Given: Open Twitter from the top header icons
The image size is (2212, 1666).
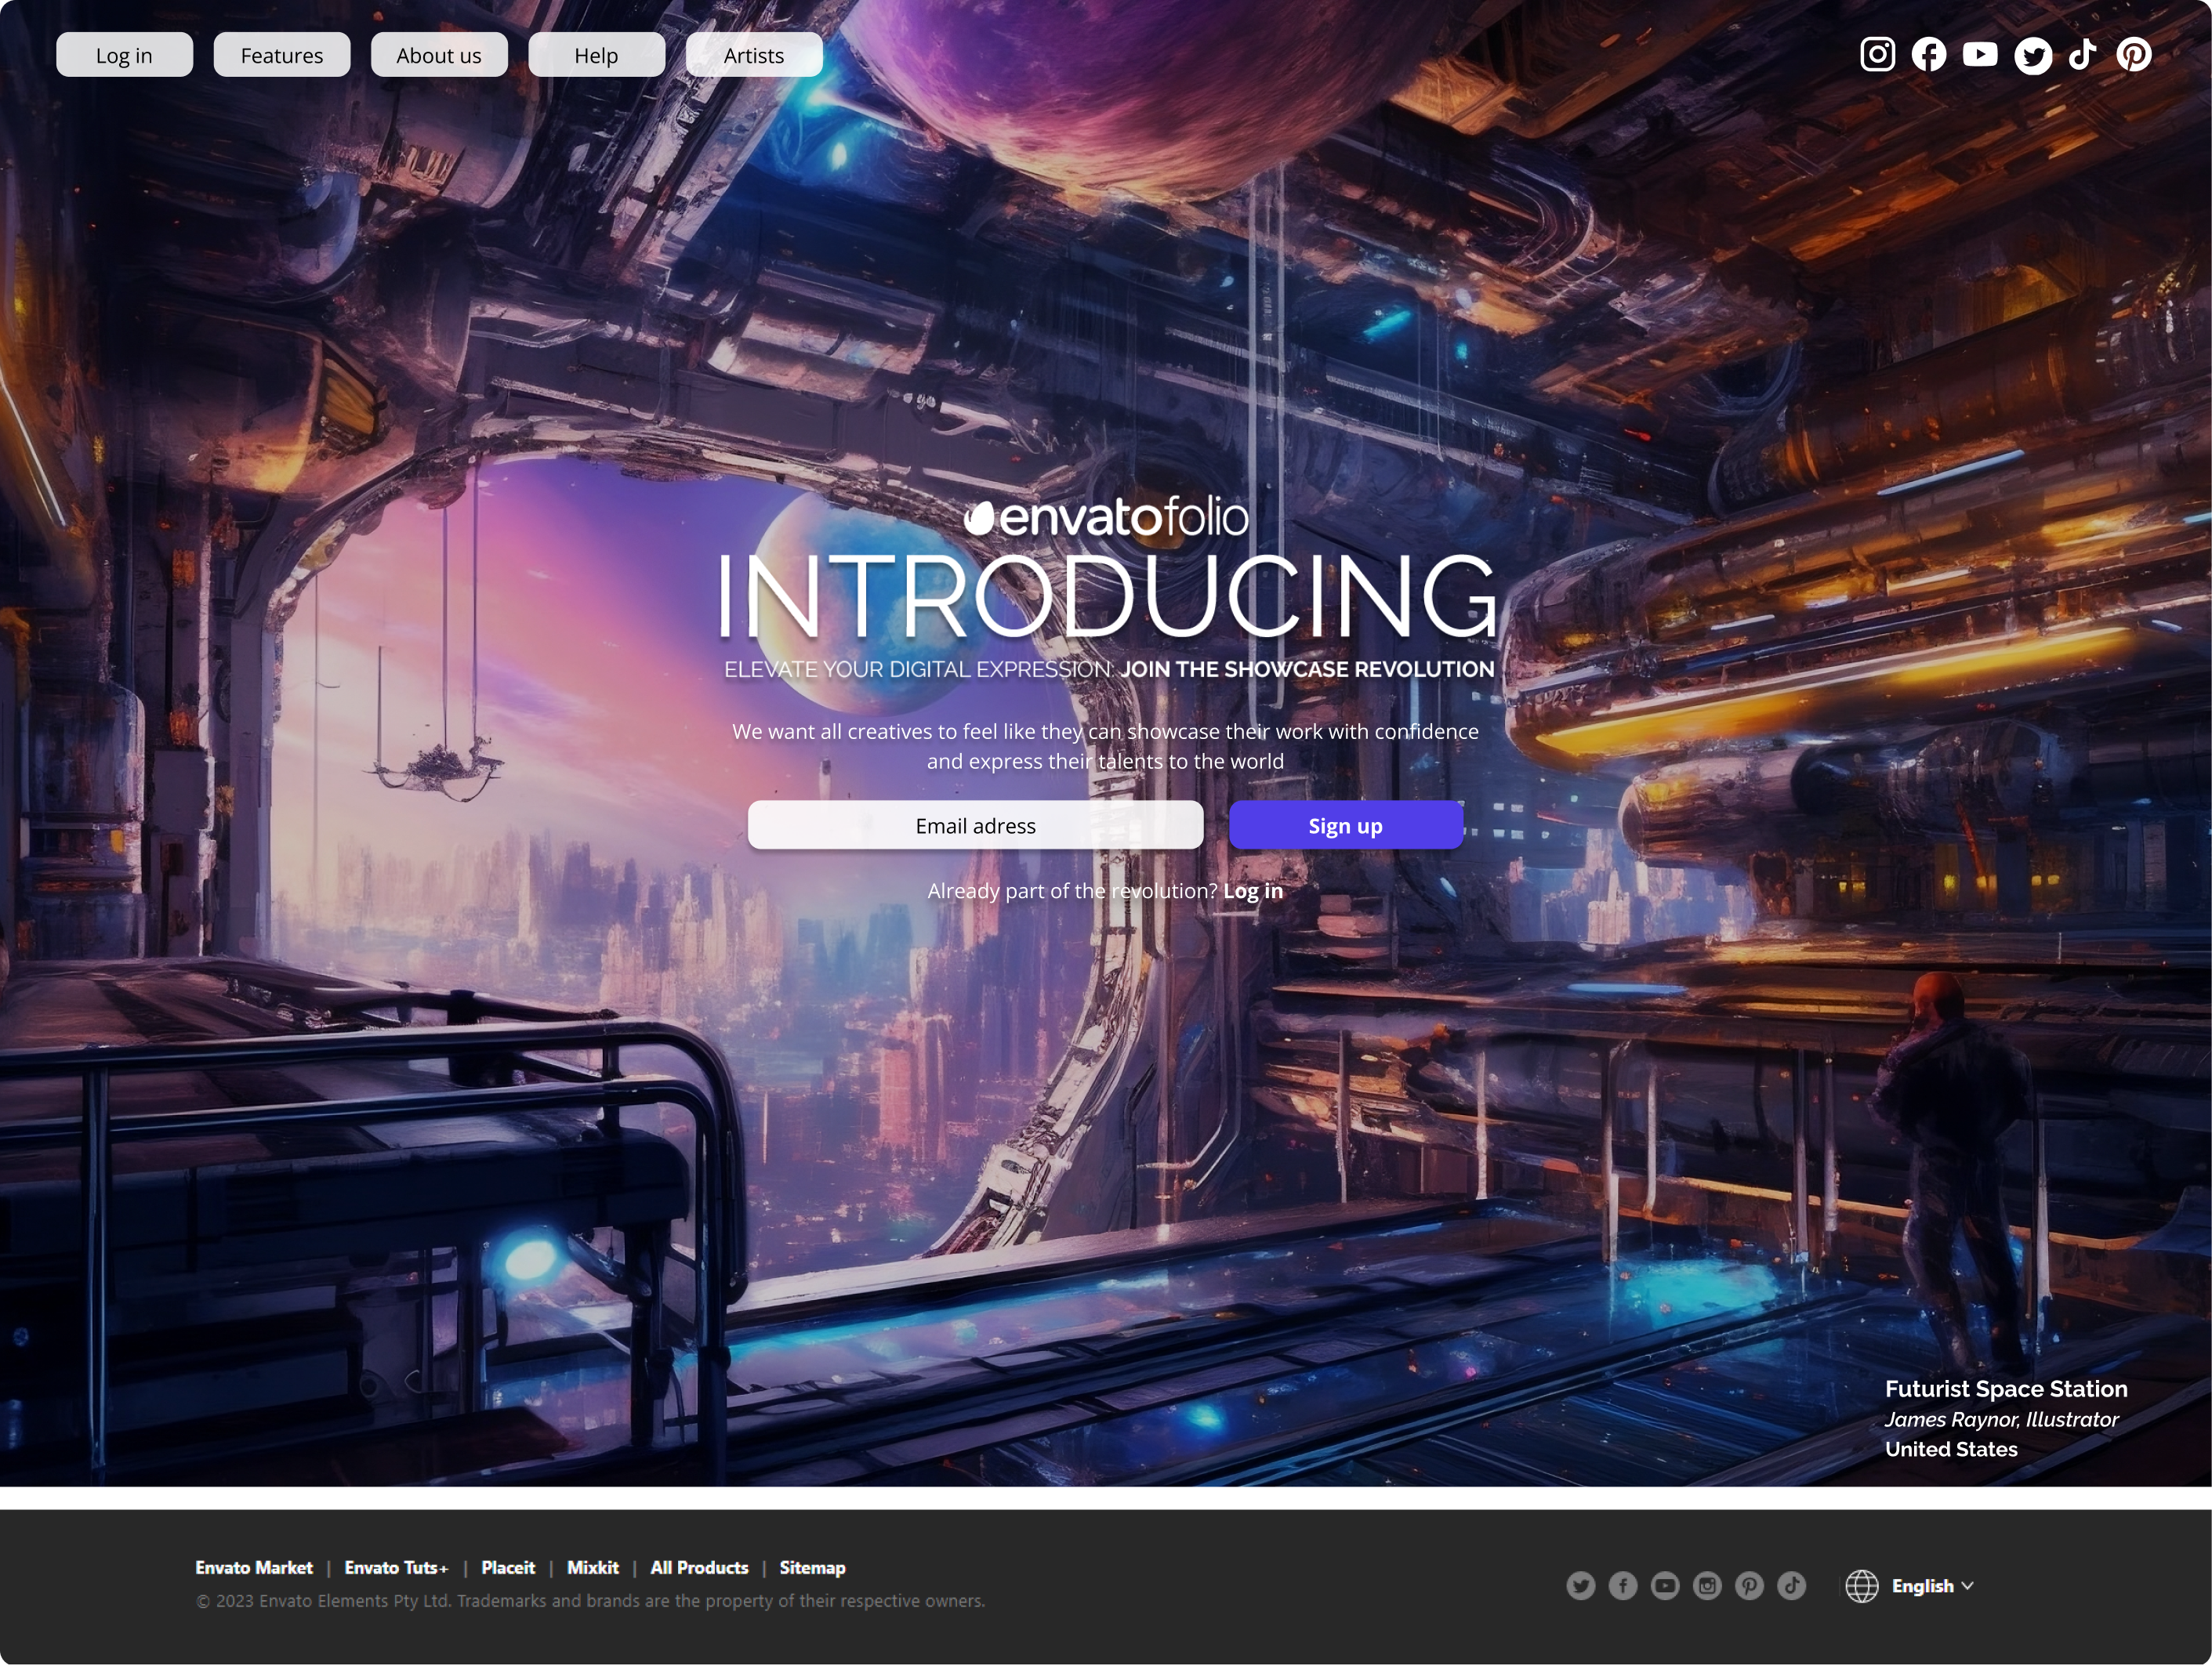Looking at the screenshot, I should pyautogui.click(x=2032, y=56).
